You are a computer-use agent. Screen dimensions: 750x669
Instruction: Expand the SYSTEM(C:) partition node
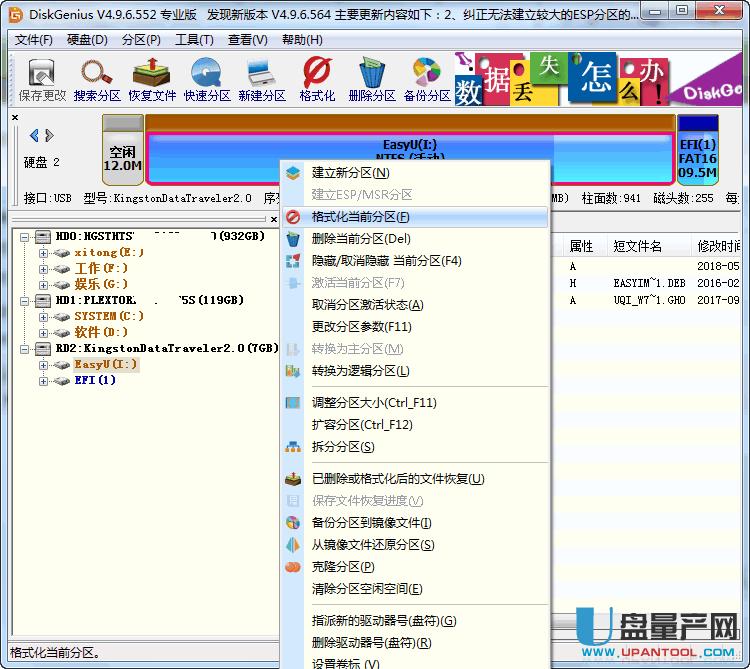[43, 316]
